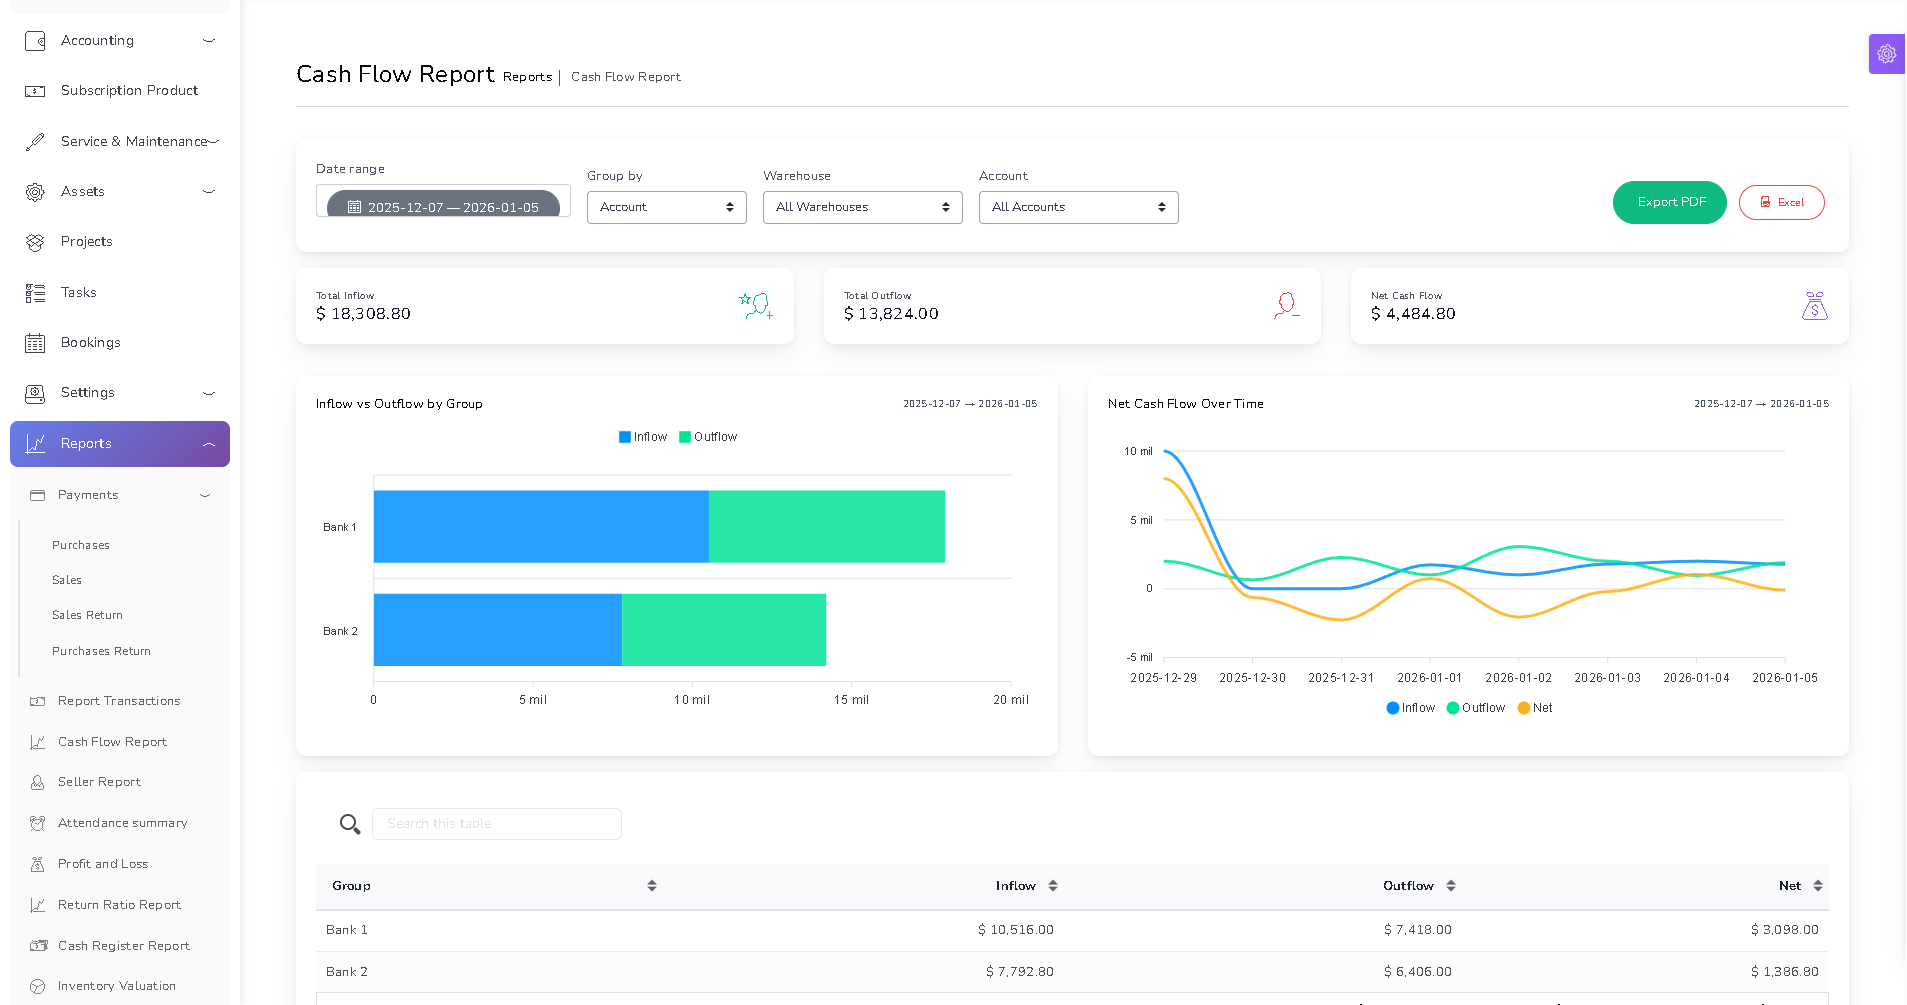This screenshot has width=1907, height=1005.
Task: Open the Account filter dropdown
Action: tap(1078, 207)
